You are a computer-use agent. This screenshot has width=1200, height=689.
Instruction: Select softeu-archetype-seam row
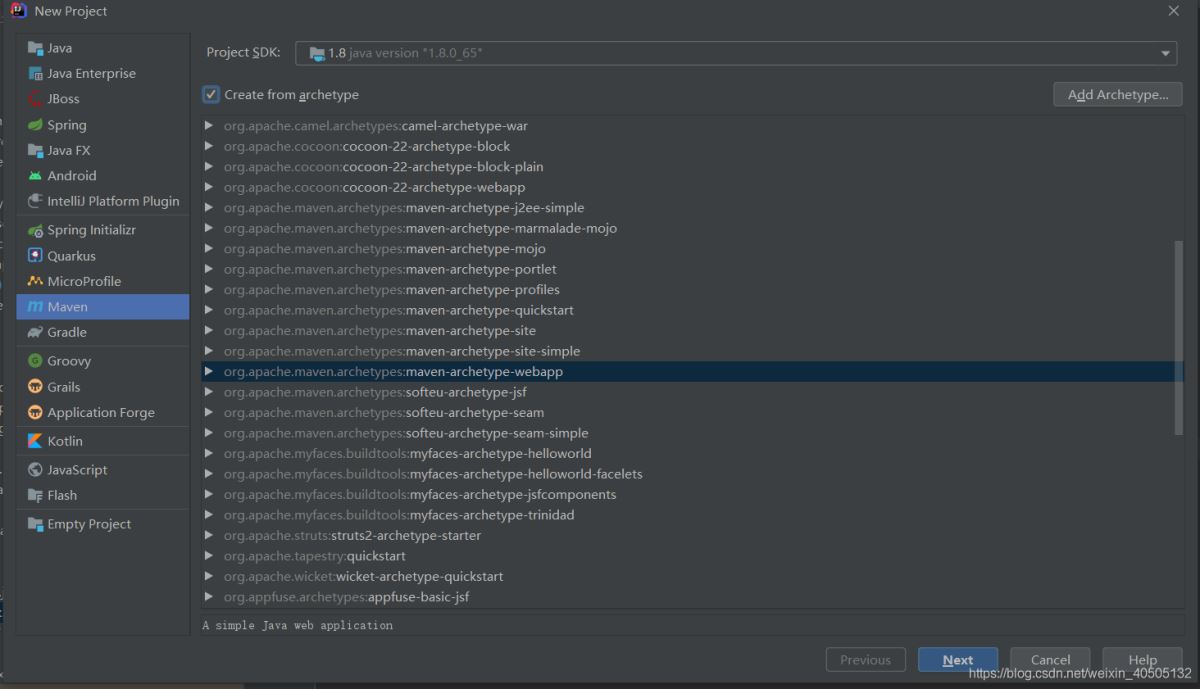[x=692, y=412]
